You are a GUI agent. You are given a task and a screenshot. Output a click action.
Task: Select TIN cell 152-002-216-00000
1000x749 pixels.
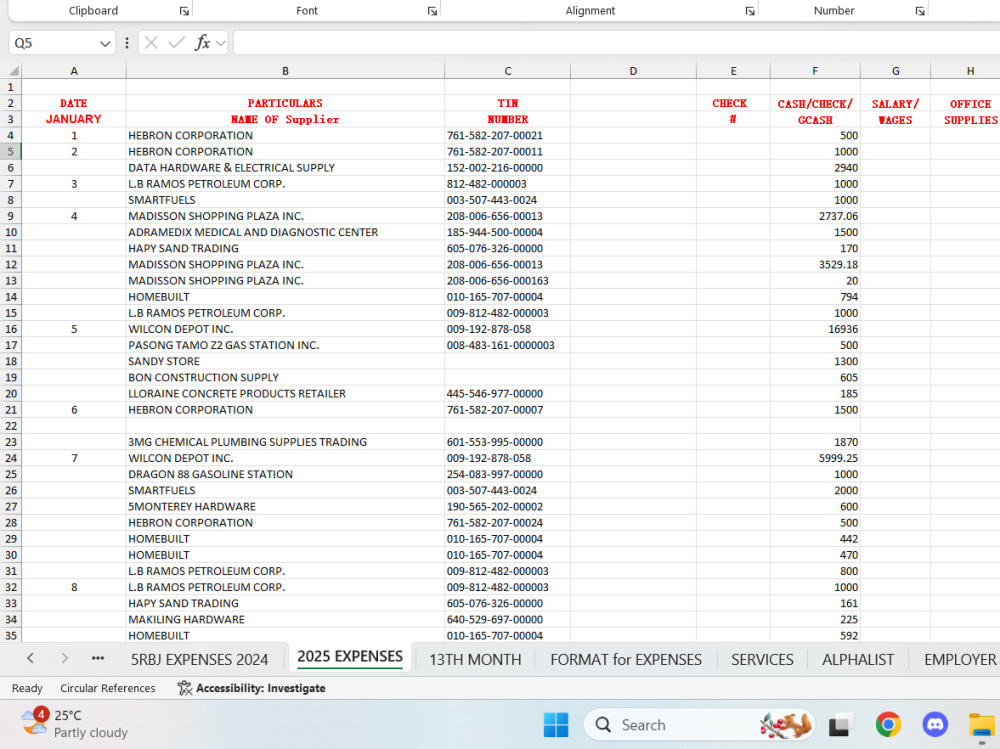point(508,168)
